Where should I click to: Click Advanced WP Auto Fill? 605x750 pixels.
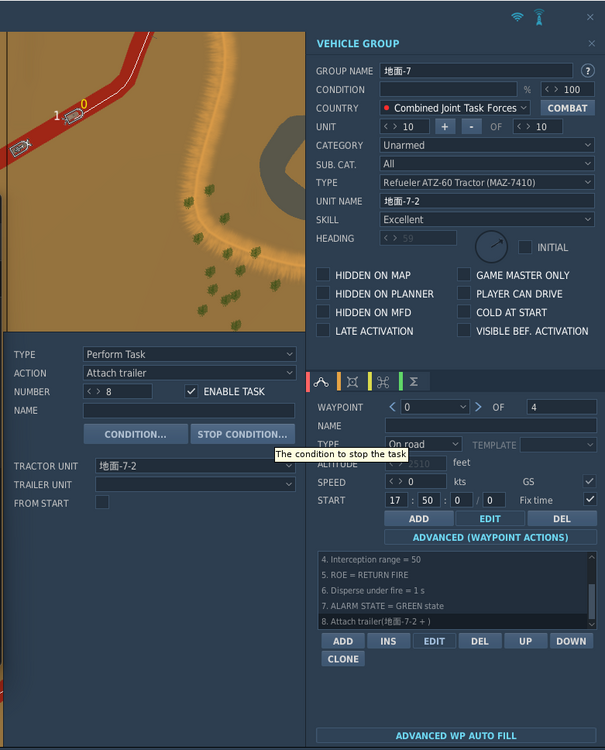coord(456,735)
